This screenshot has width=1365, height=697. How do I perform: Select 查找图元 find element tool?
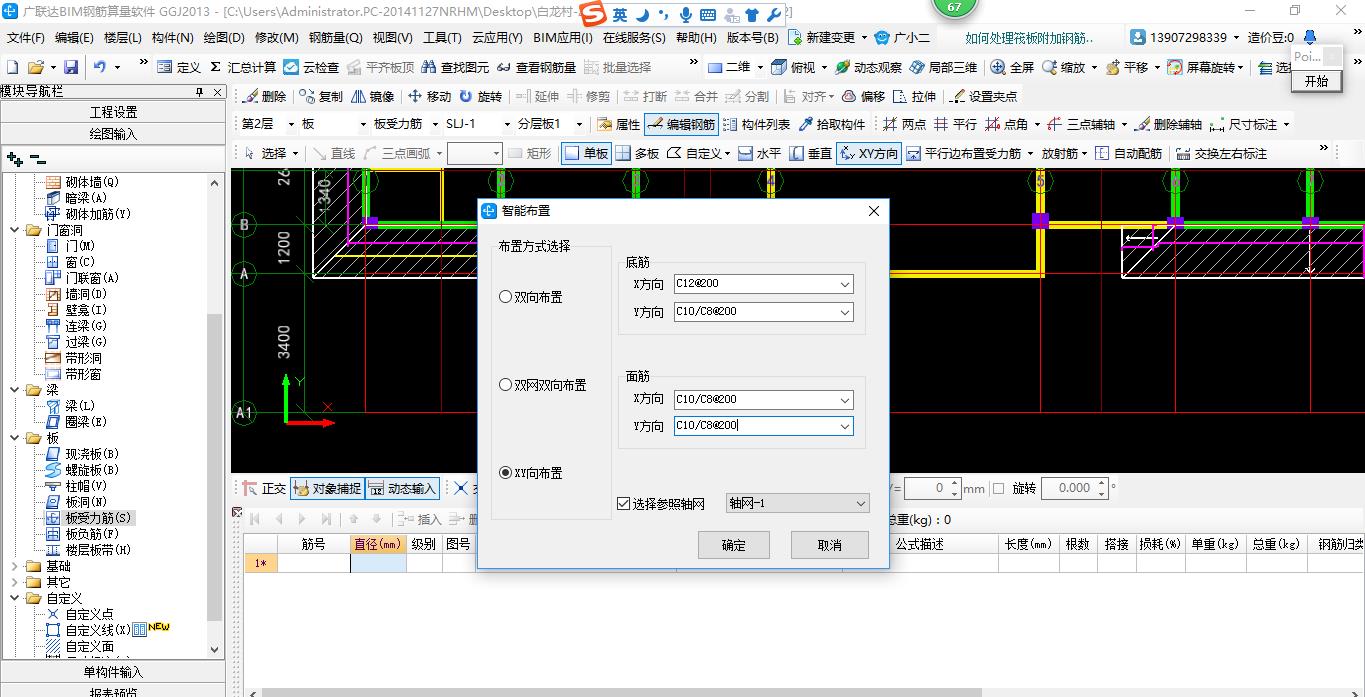tap(456, 67)
